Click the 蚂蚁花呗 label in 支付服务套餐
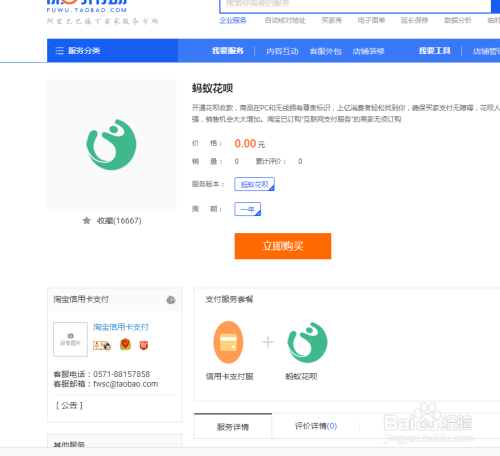 301,376
